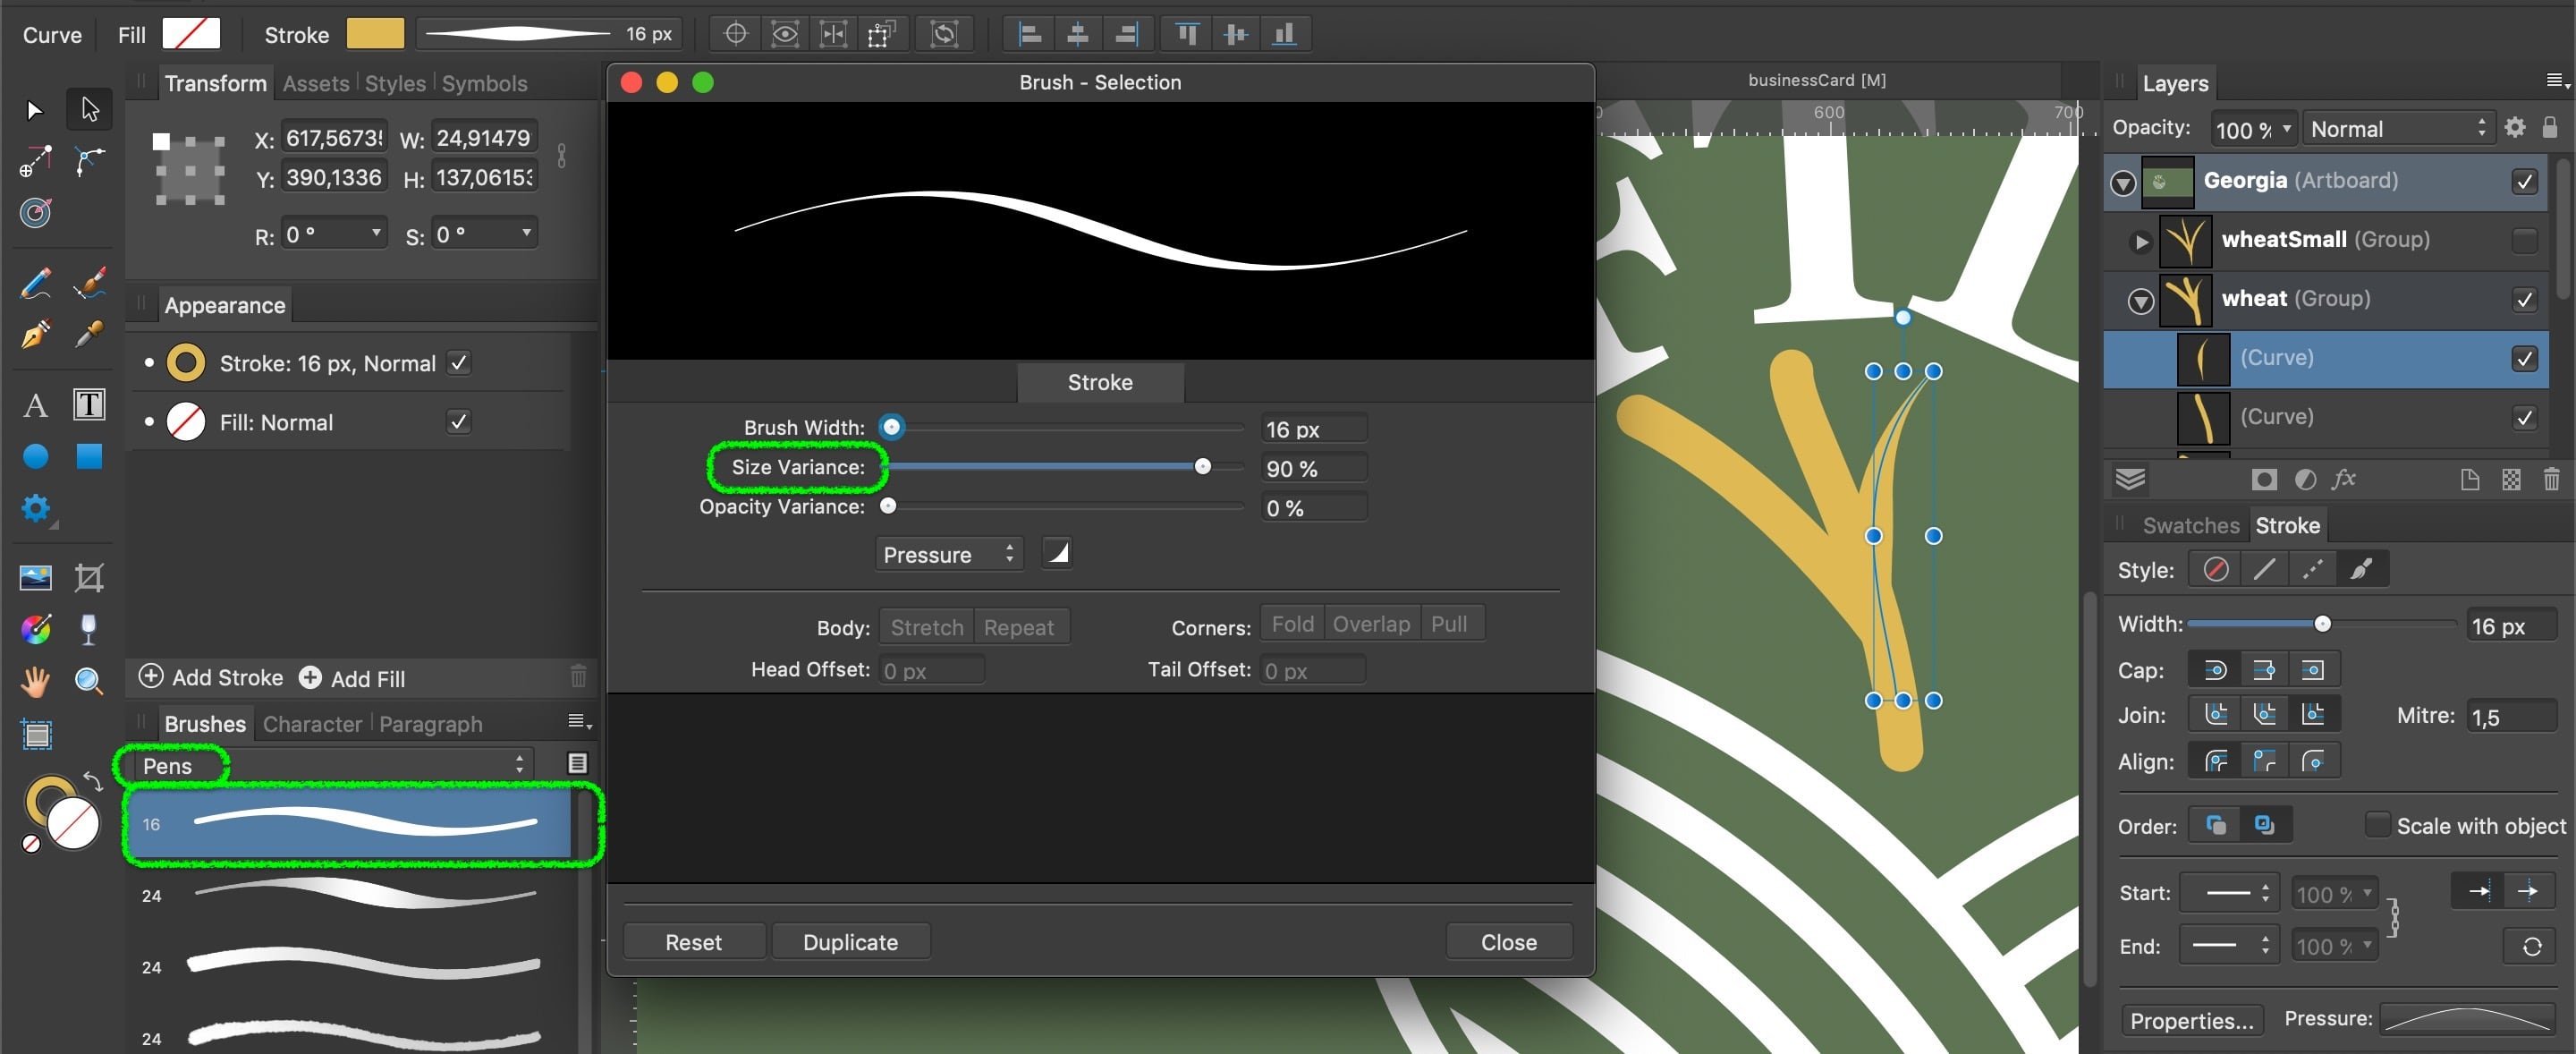Screen dimensions: 2576x1054
Task: Open stroke Properties button
Action: point(2191,1020)
